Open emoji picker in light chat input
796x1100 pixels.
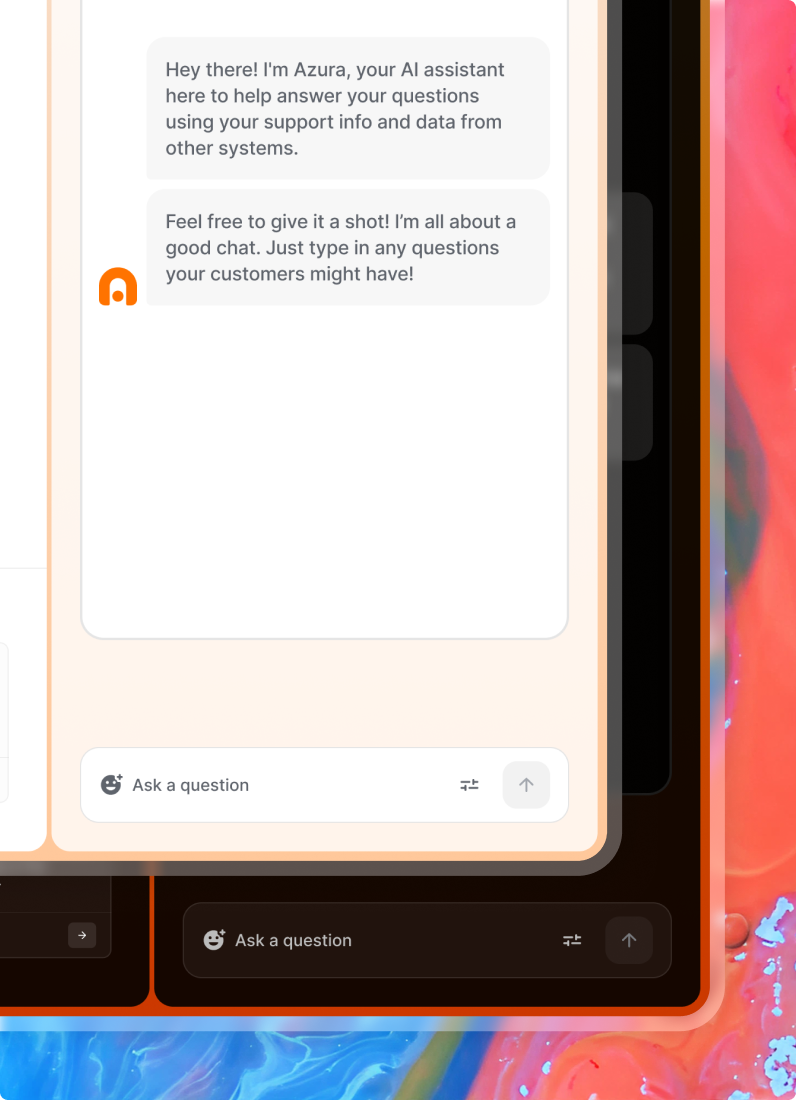pos(112,784)
